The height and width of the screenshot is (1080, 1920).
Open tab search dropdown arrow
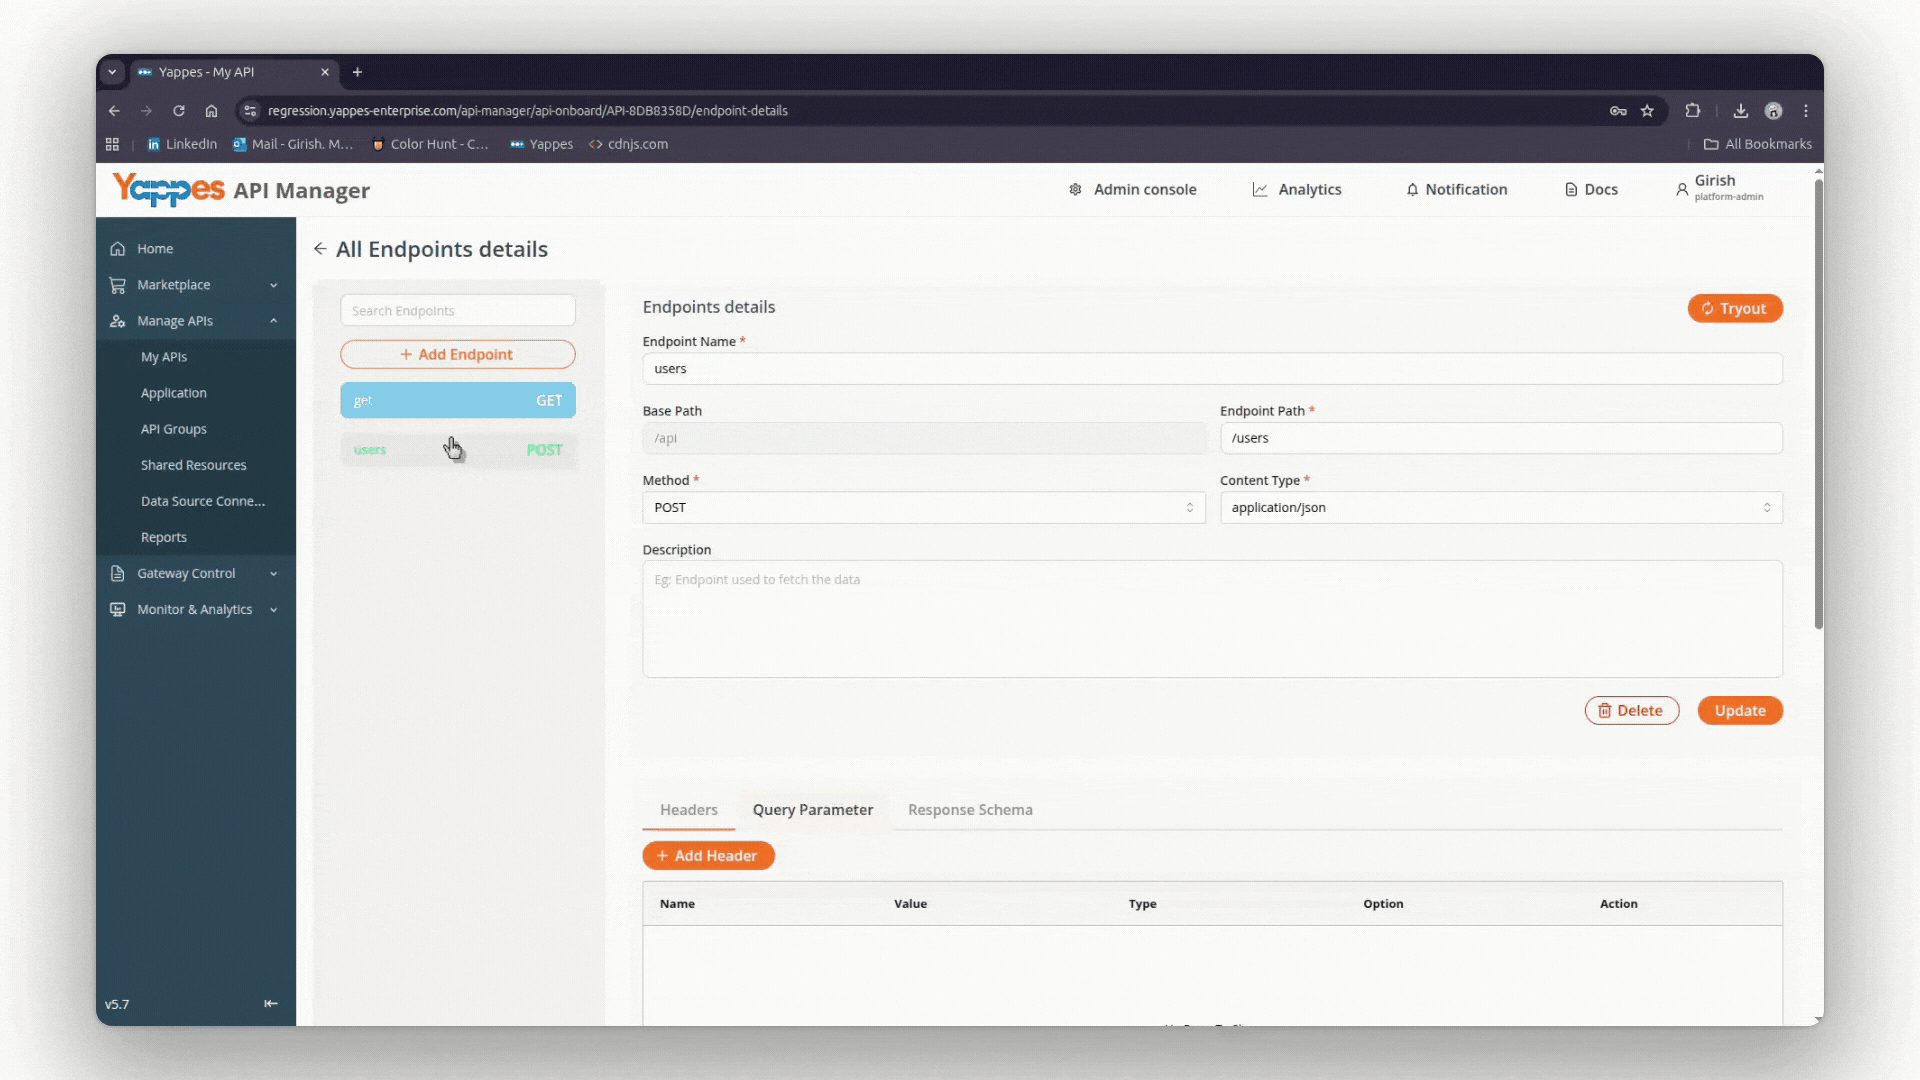coord(112,72)
